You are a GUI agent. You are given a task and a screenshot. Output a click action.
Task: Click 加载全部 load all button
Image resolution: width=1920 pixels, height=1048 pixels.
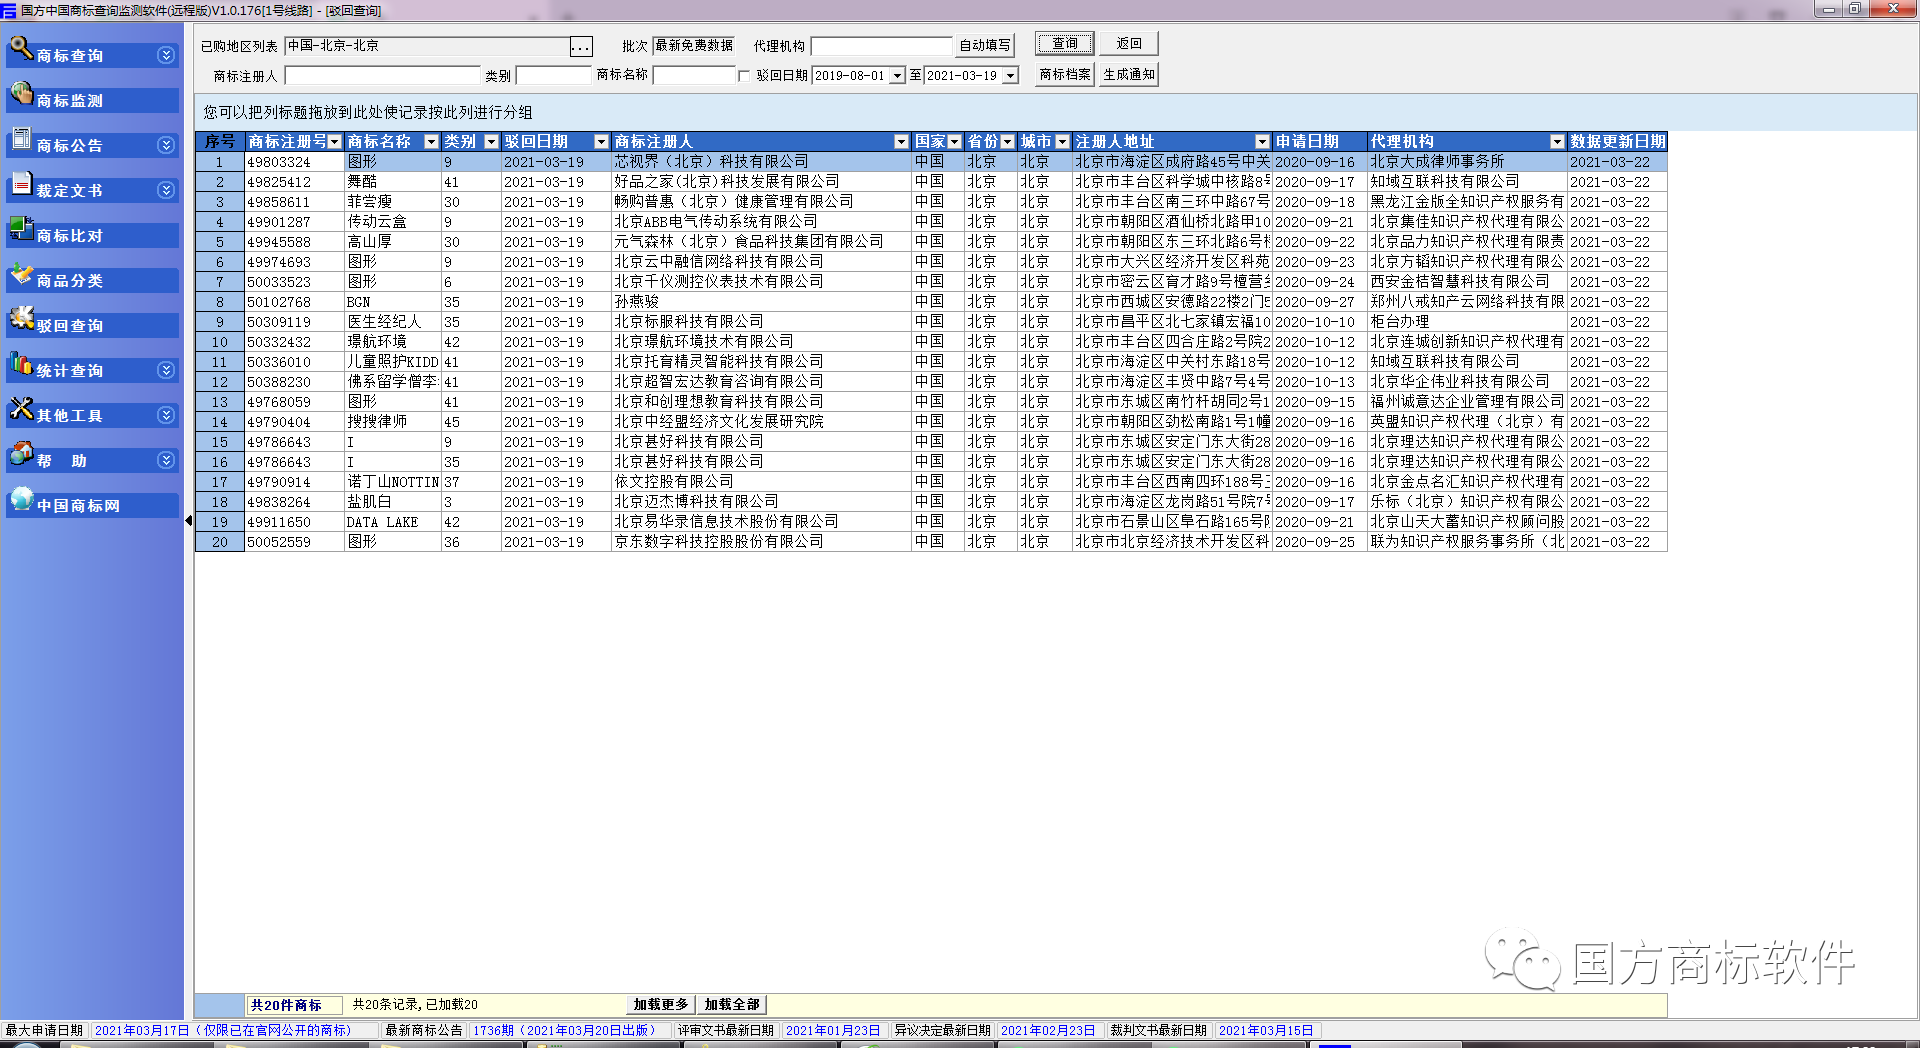(732, 1005)
